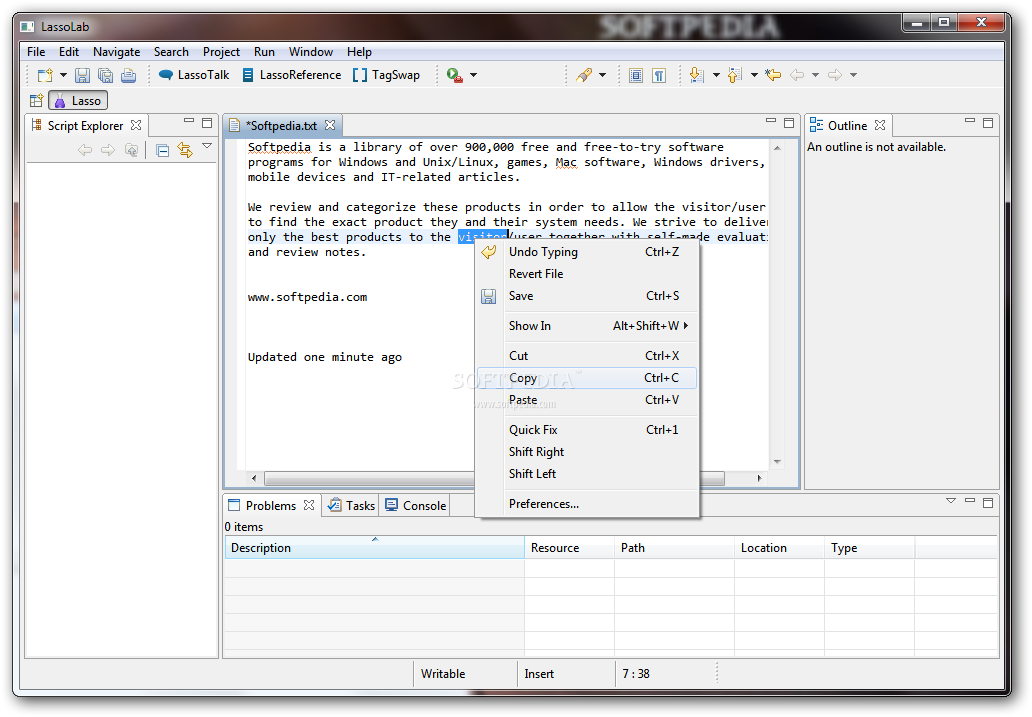Viewport: 1032px width, 717px height.
Task: Open Script Explorer view menu triangle
Action: point(207,146)
